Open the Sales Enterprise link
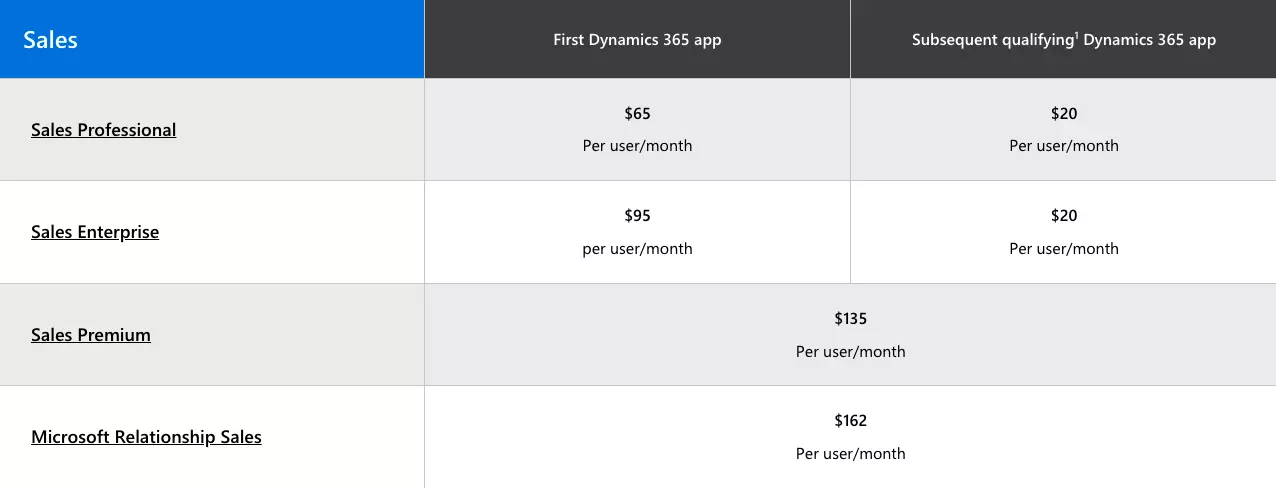Viewport: 1276px width, 488px height. [95, 232]
